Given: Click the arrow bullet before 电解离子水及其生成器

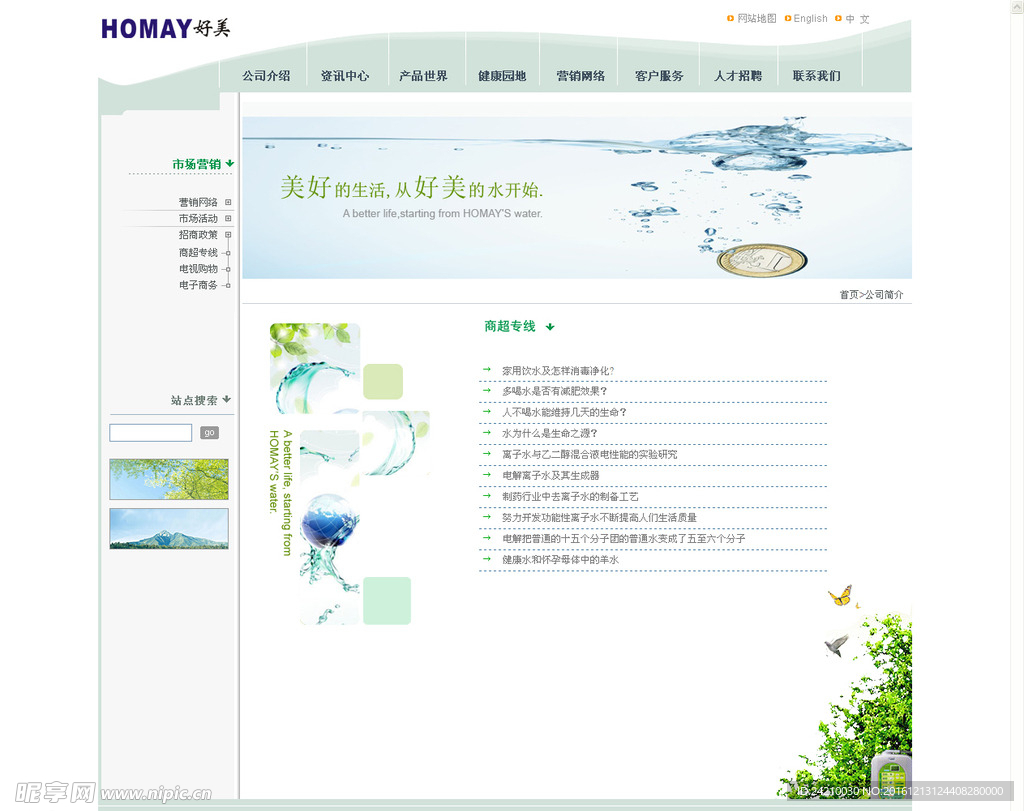Looking at the screenshot, I should 487,475.
